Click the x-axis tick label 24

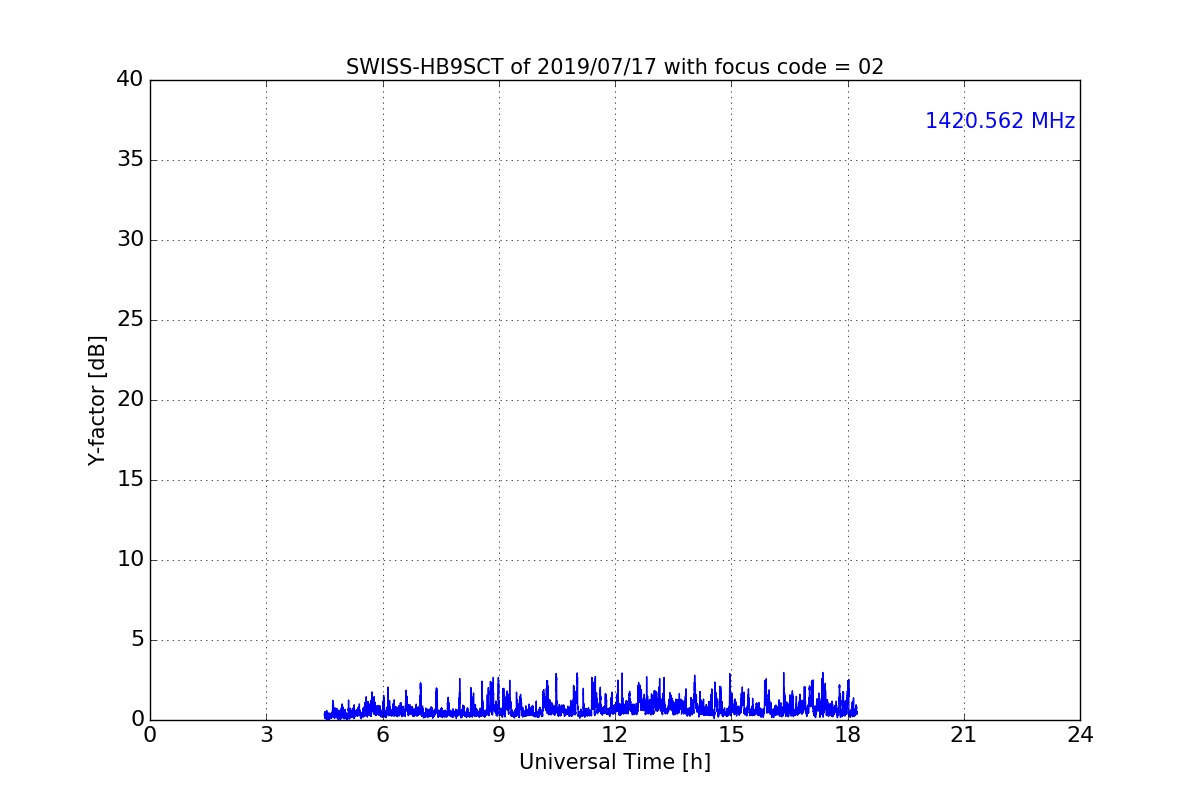[x=1080, y=735]
